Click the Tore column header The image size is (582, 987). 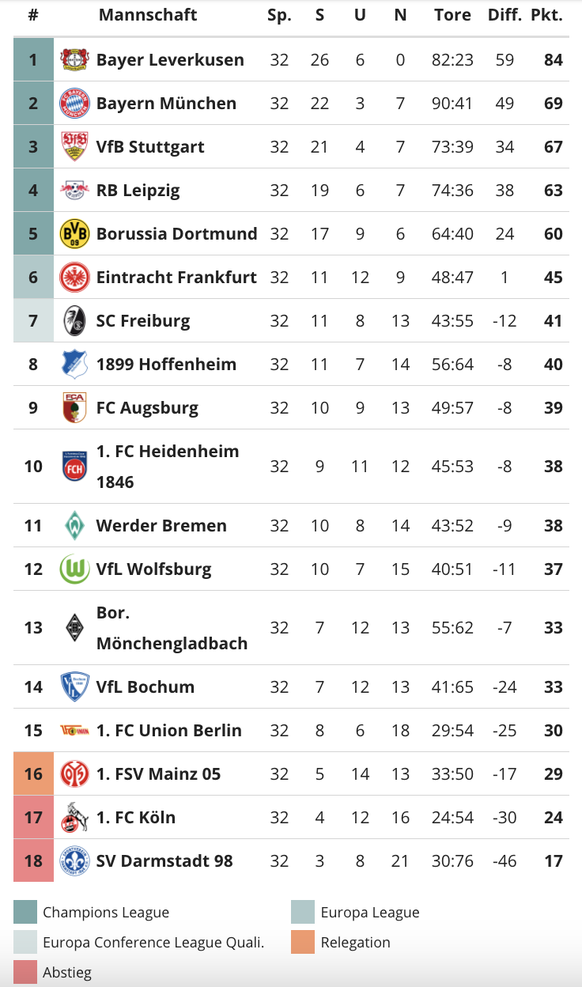tap(452, 15)
